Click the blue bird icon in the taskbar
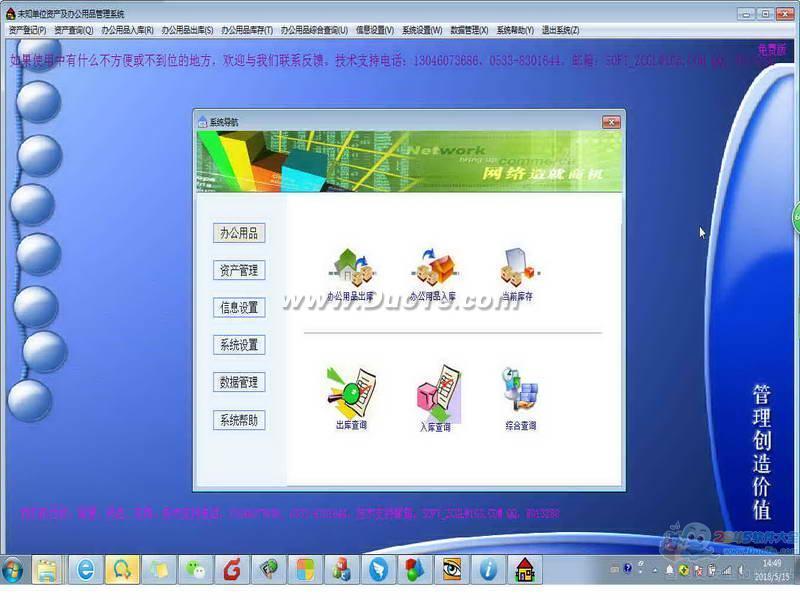800x600 pixels. [379, 570]
